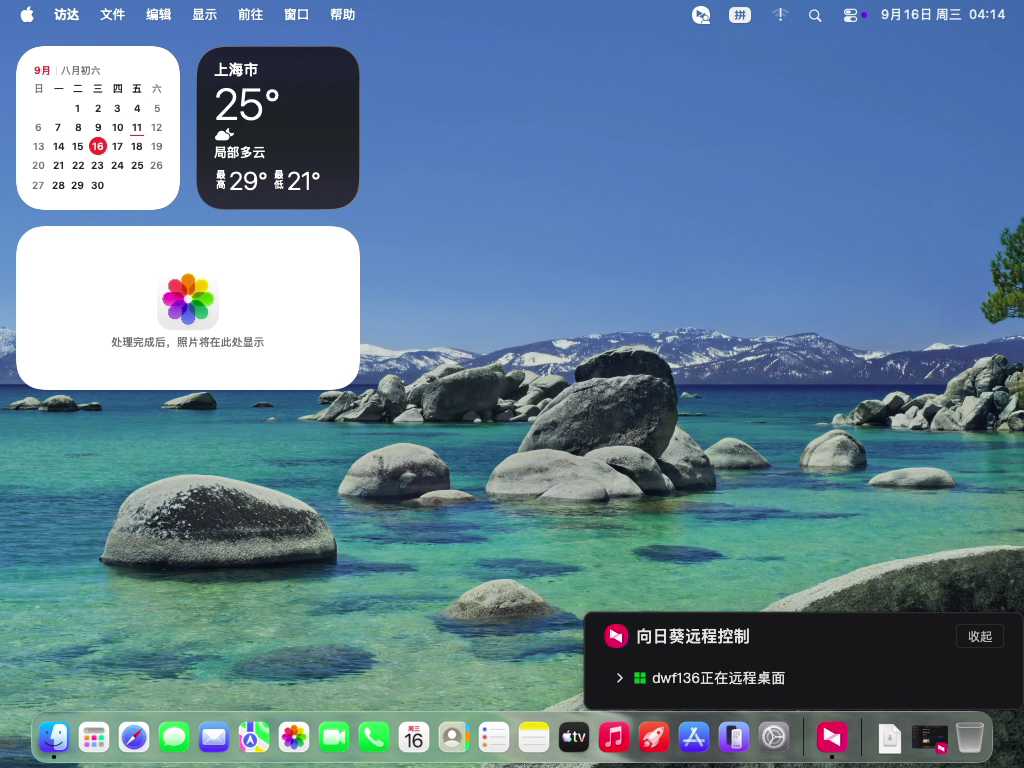Open System Settings from the Dock

(775, 737)
